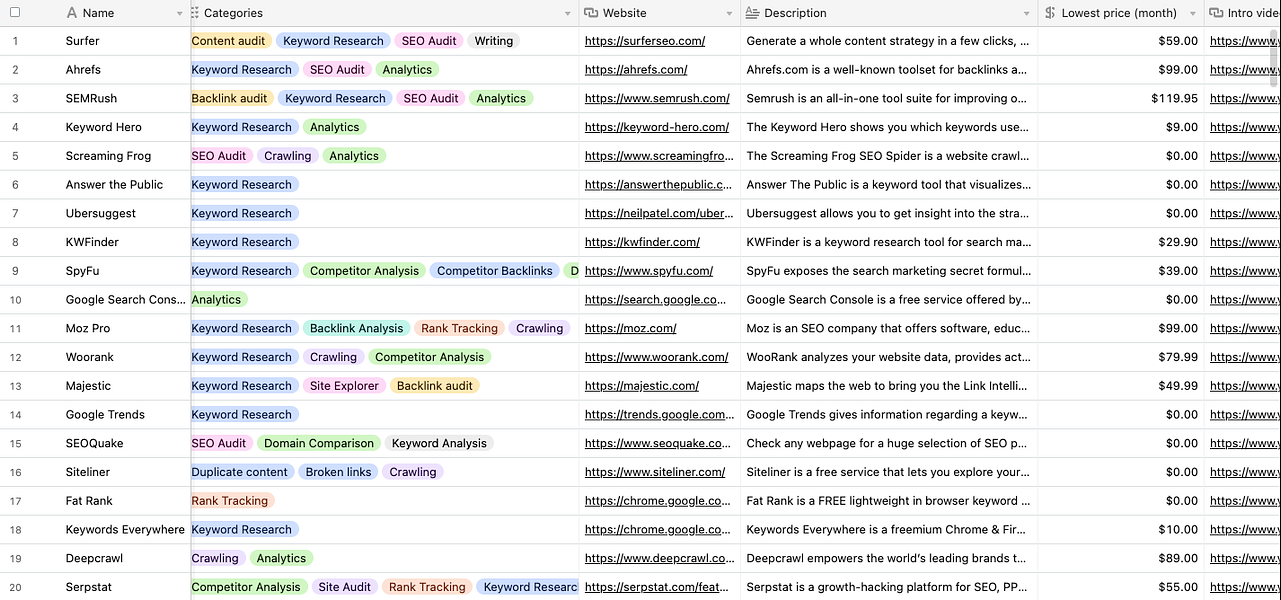Select the $59.00 price cell
Viewport: 1281px width, 600px height.
(1121, 41)
